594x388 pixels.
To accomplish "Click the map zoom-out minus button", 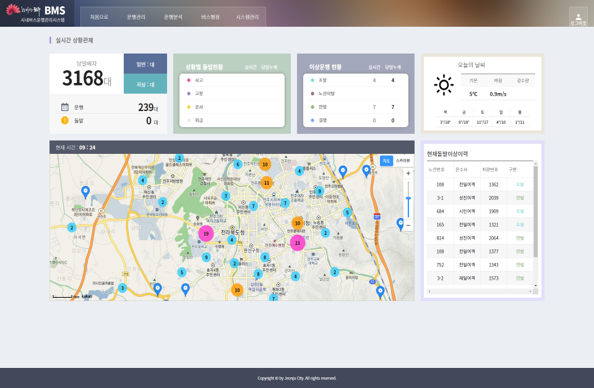I will [x=408, y=225].
